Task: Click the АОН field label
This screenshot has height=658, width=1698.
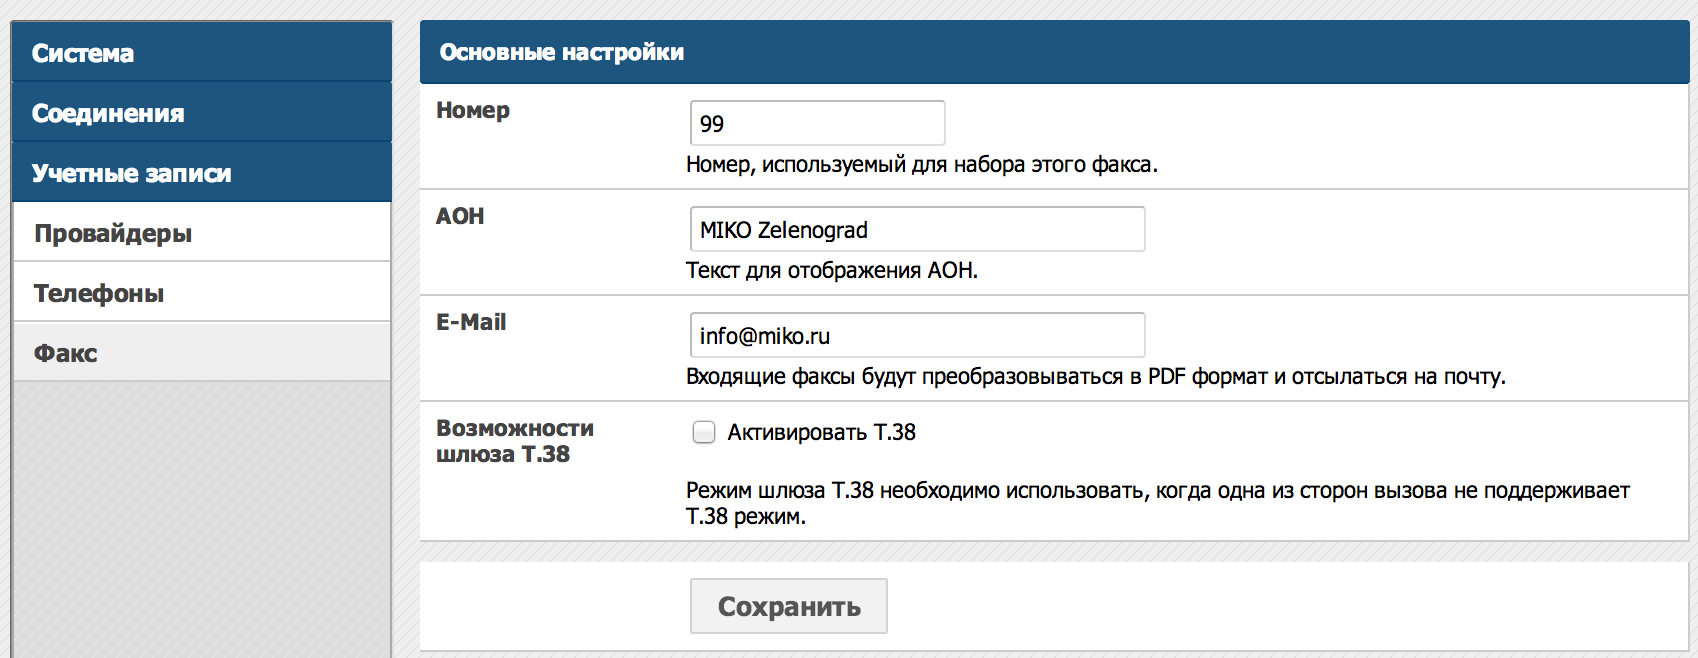Action: pos(460,216)
